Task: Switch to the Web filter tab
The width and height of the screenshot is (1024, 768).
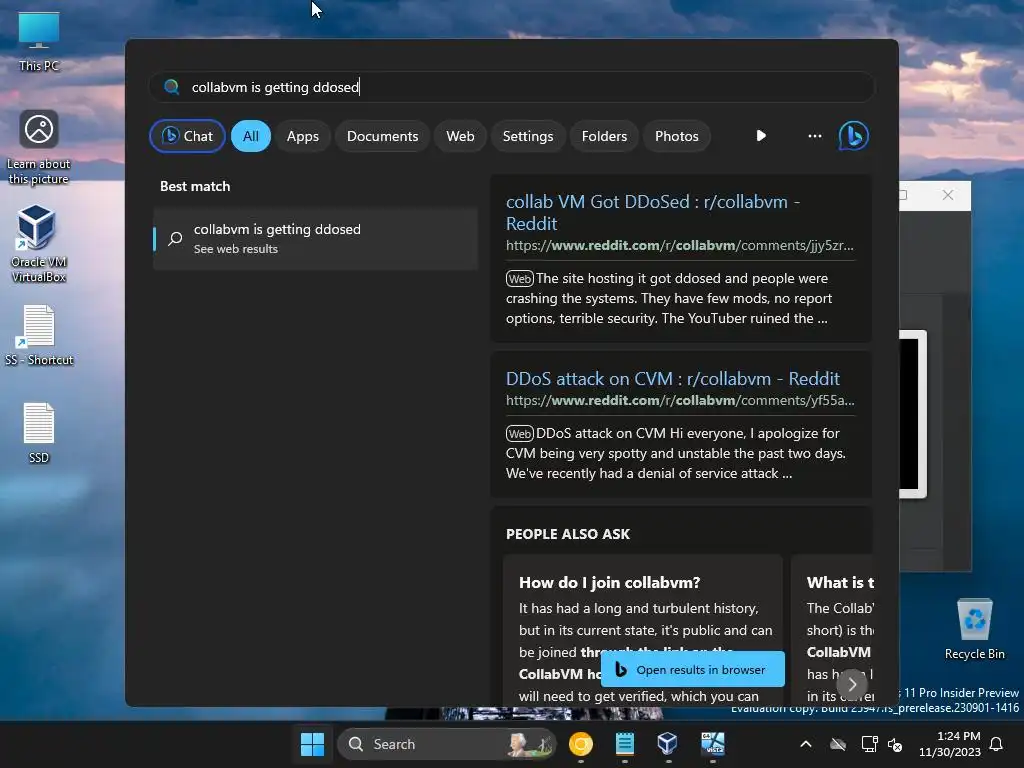Action: click(460, 136)
